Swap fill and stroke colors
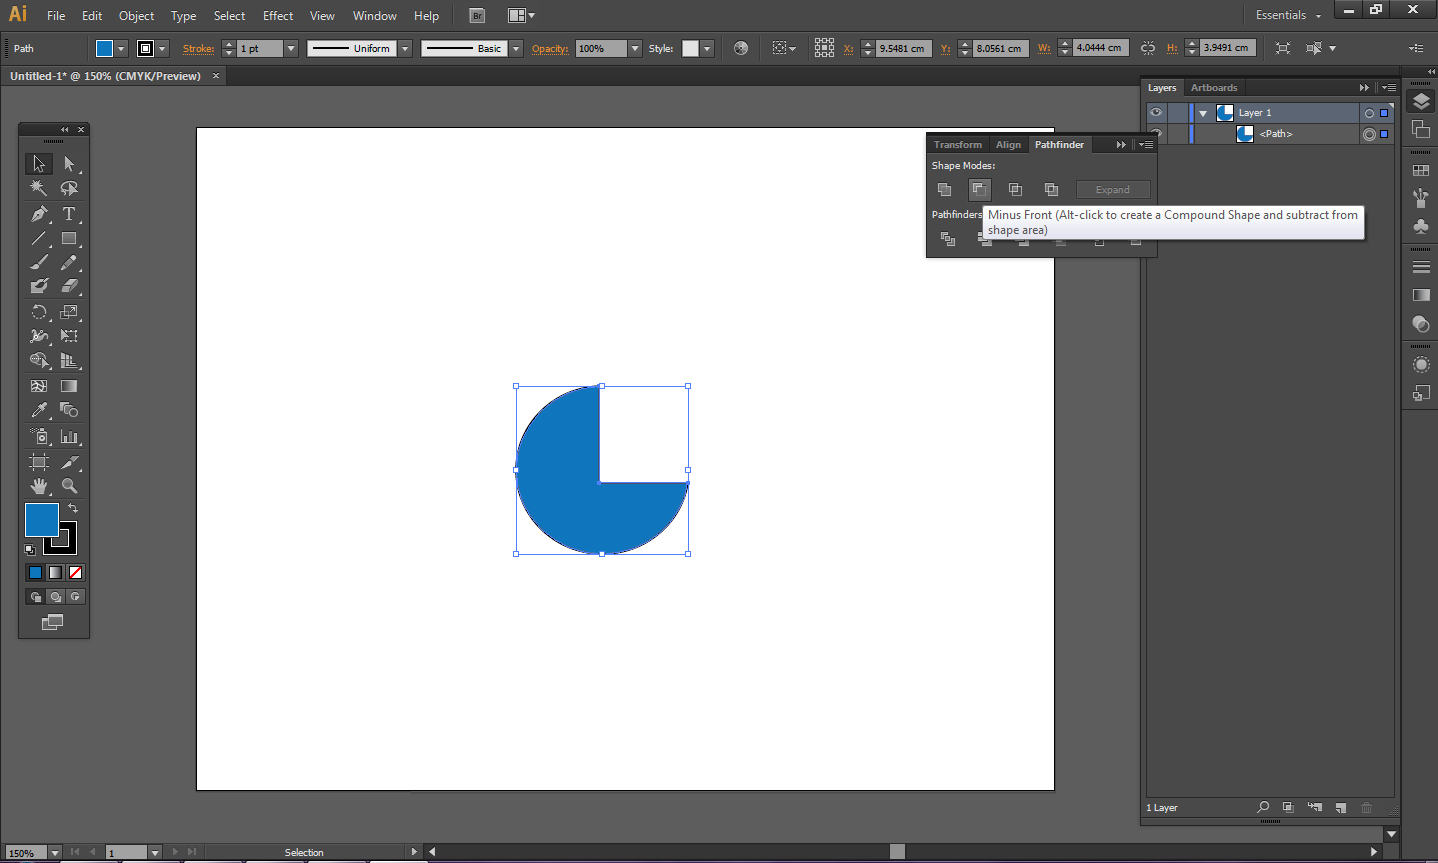Image resolution: width=1438 pixels, height=863 pixels. 73,509
